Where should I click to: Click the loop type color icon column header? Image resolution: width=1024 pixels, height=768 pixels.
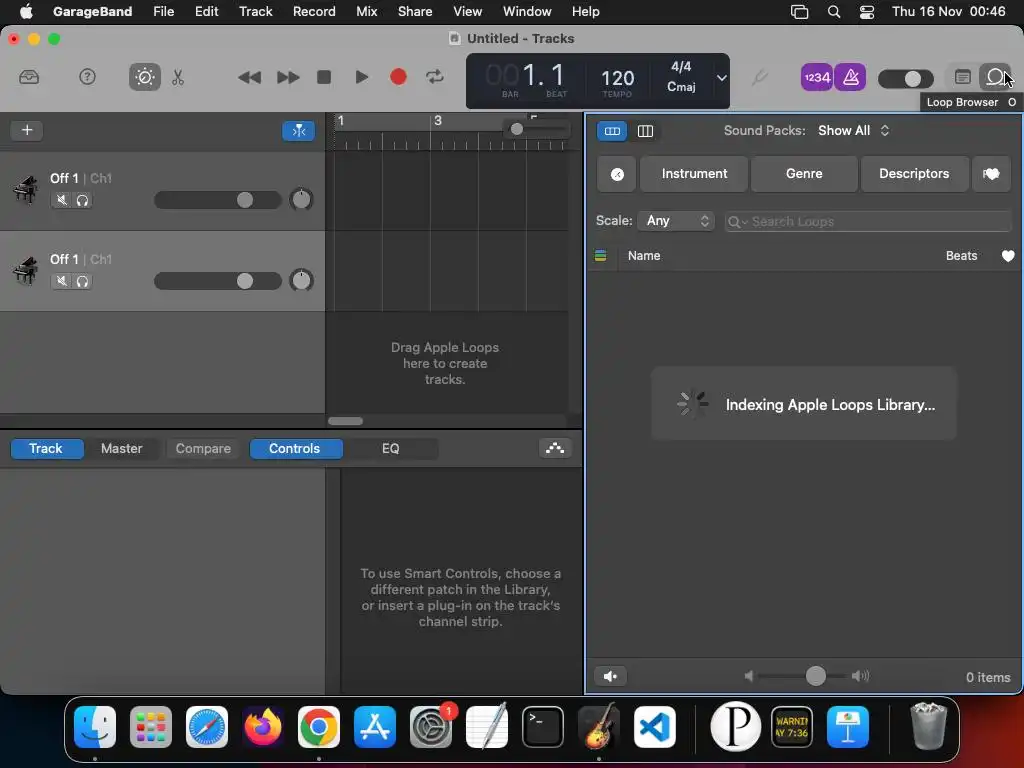click(601, 256)
